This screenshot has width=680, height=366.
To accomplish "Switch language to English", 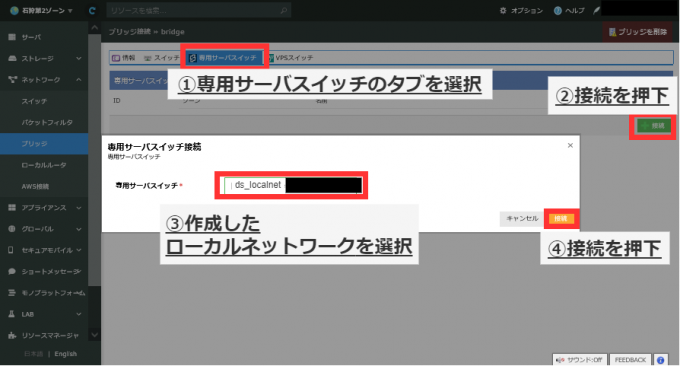I will tap(65, 354).
